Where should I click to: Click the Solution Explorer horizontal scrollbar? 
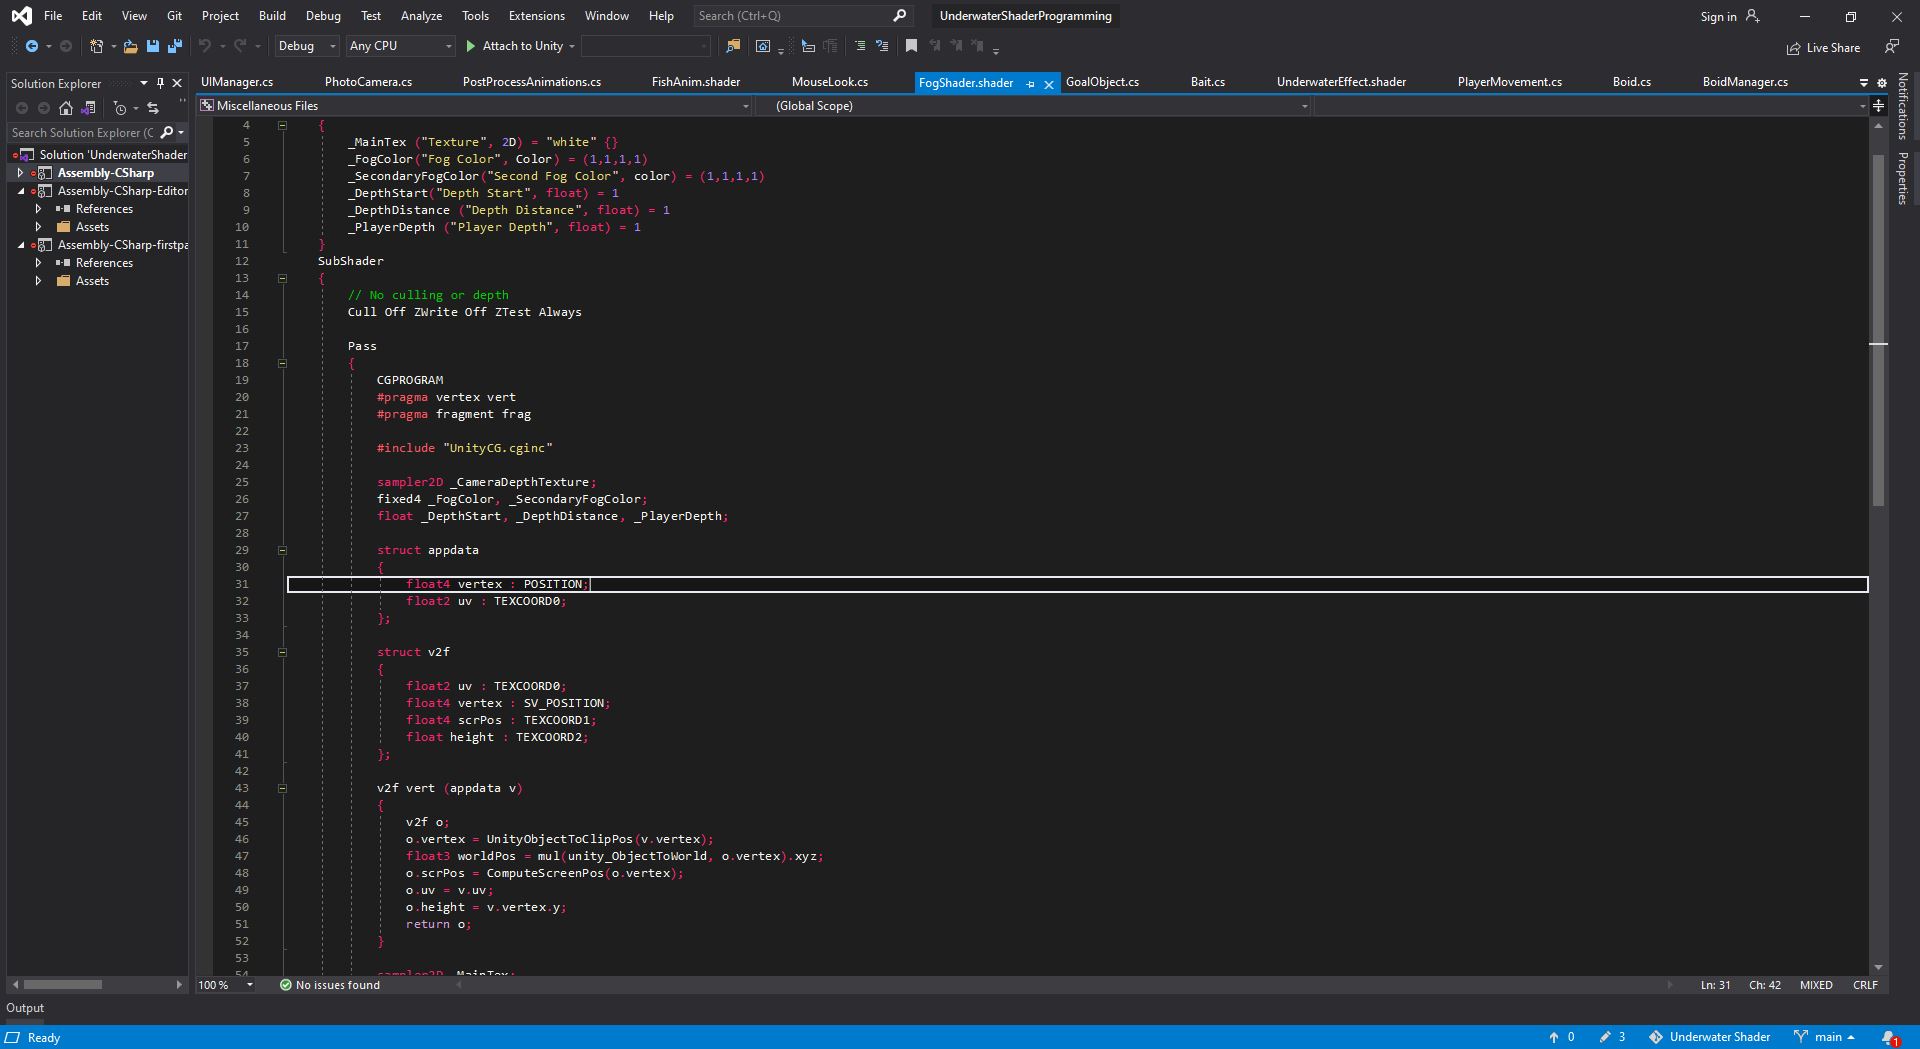tap(62, 985)
